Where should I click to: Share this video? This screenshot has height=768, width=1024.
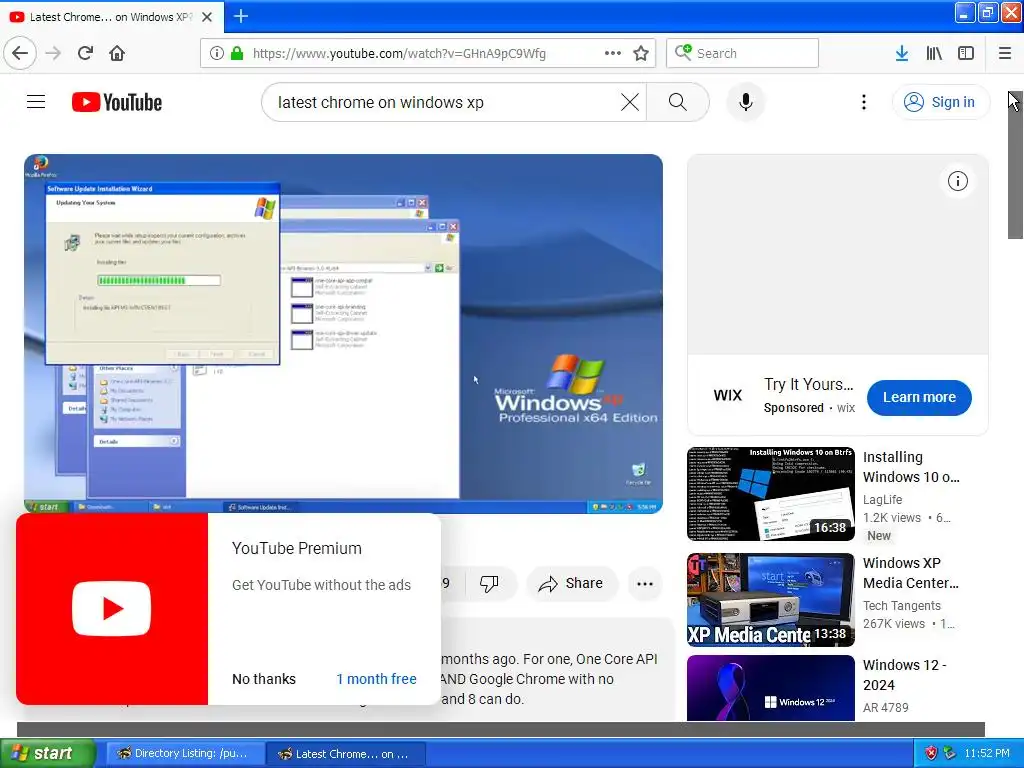pyautogui.click(x=571, y=583)
